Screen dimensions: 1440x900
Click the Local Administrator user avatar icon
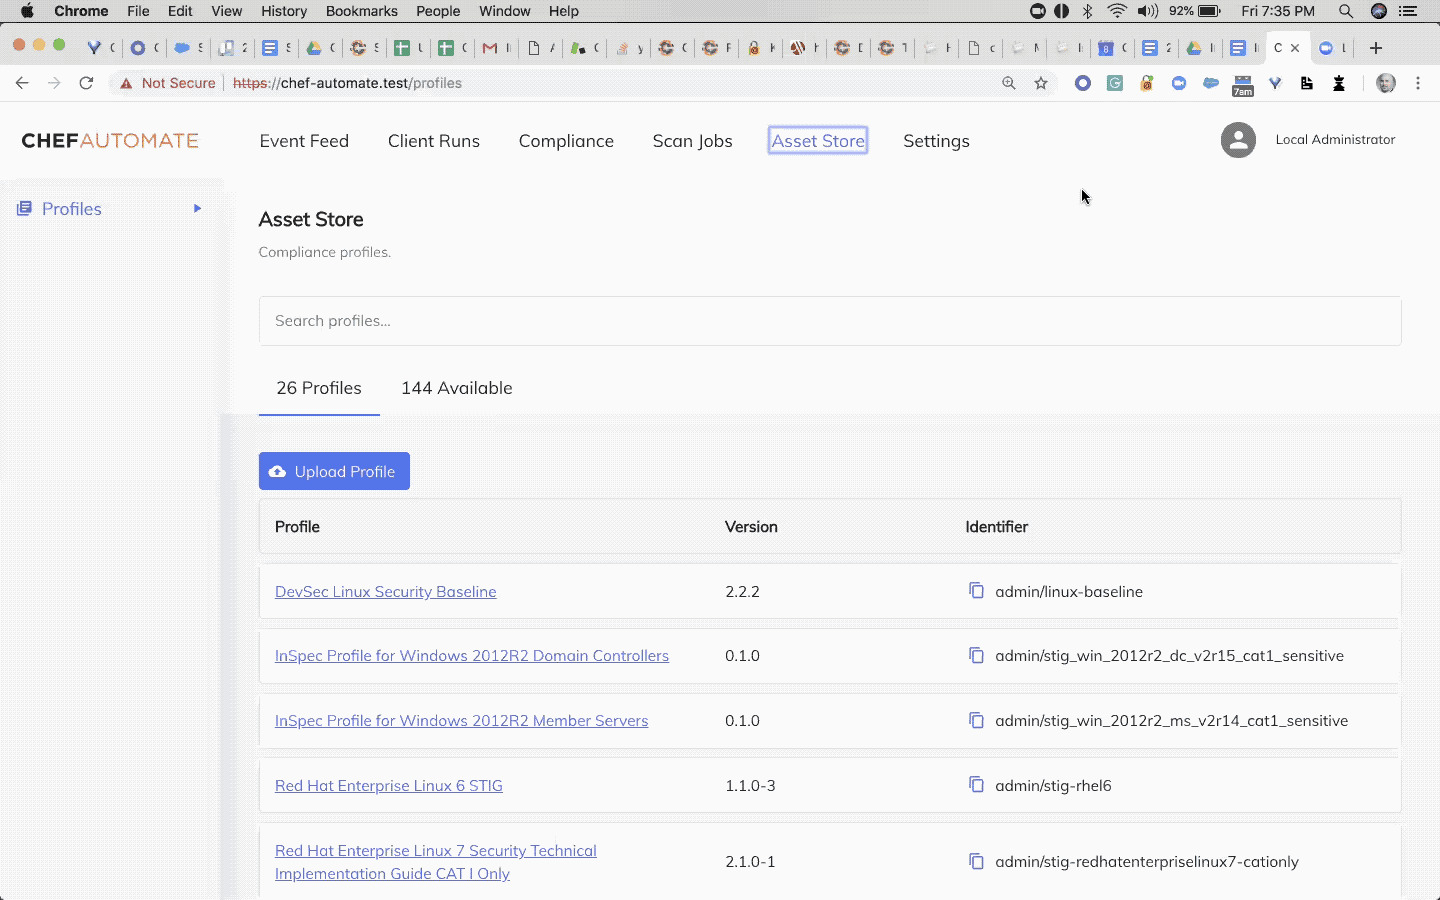[1238, 140]
